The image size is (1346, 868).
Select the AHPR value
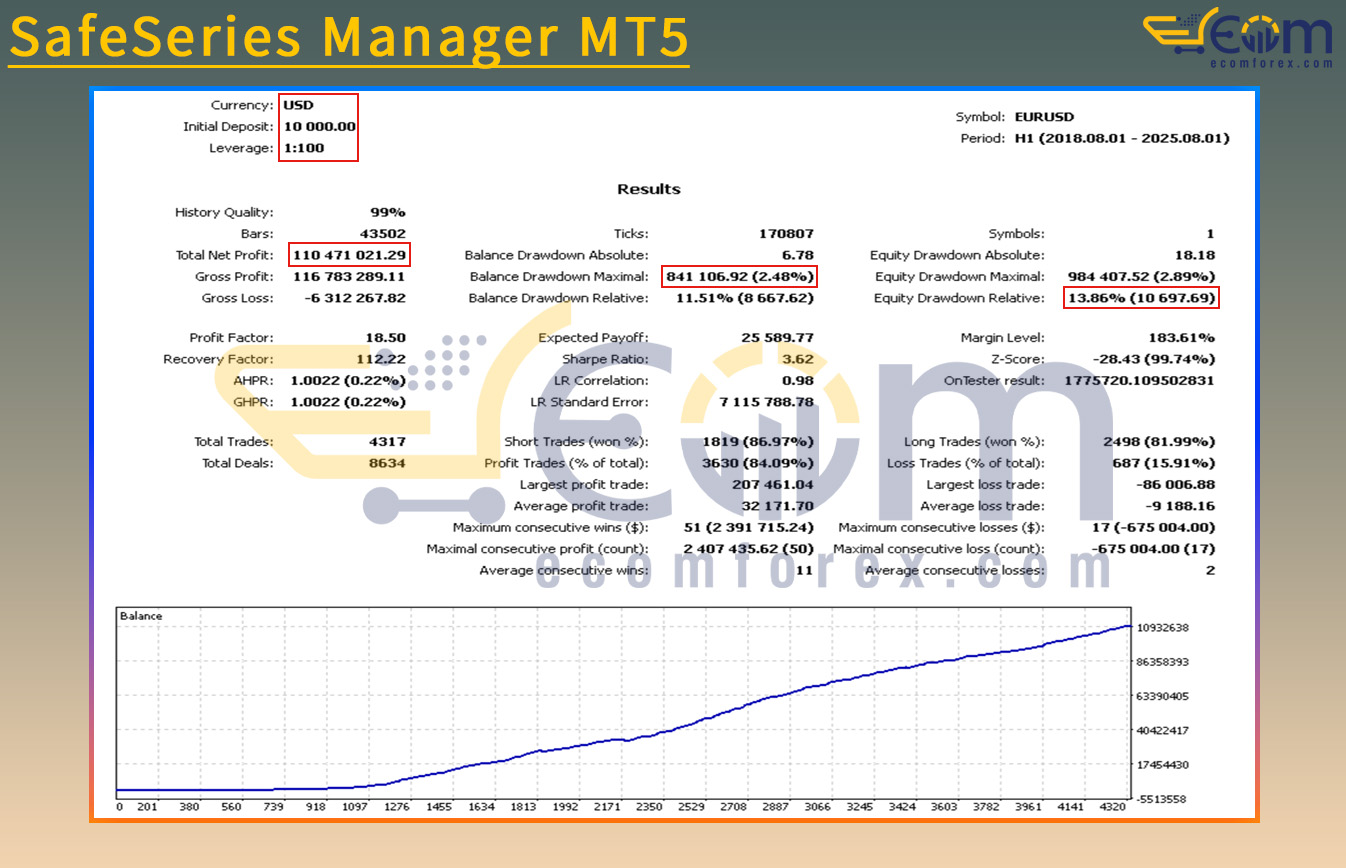pyautogui.click(x=348, y=381)
